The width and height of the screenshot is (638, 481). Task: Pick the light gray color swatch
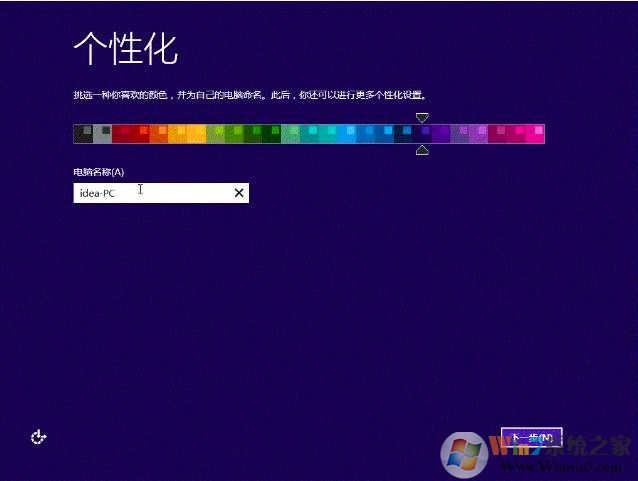click(102, 134)
